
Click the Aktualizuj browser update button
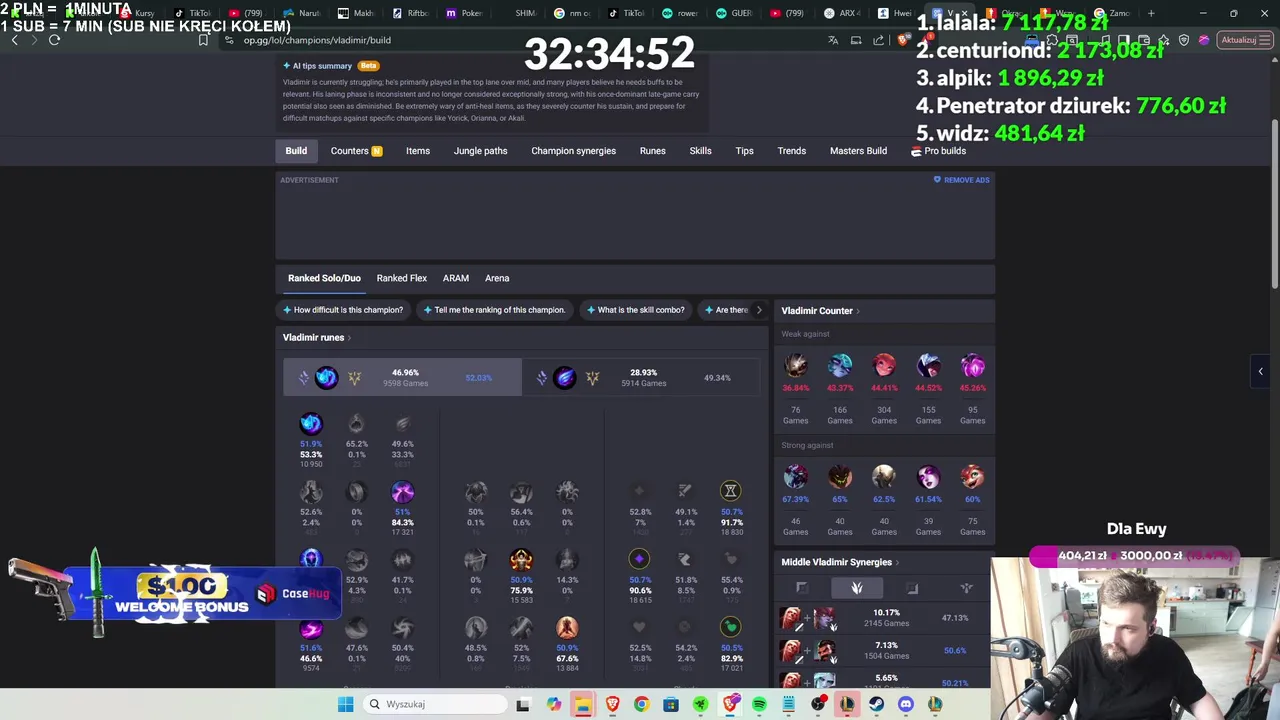[1244, 40]
